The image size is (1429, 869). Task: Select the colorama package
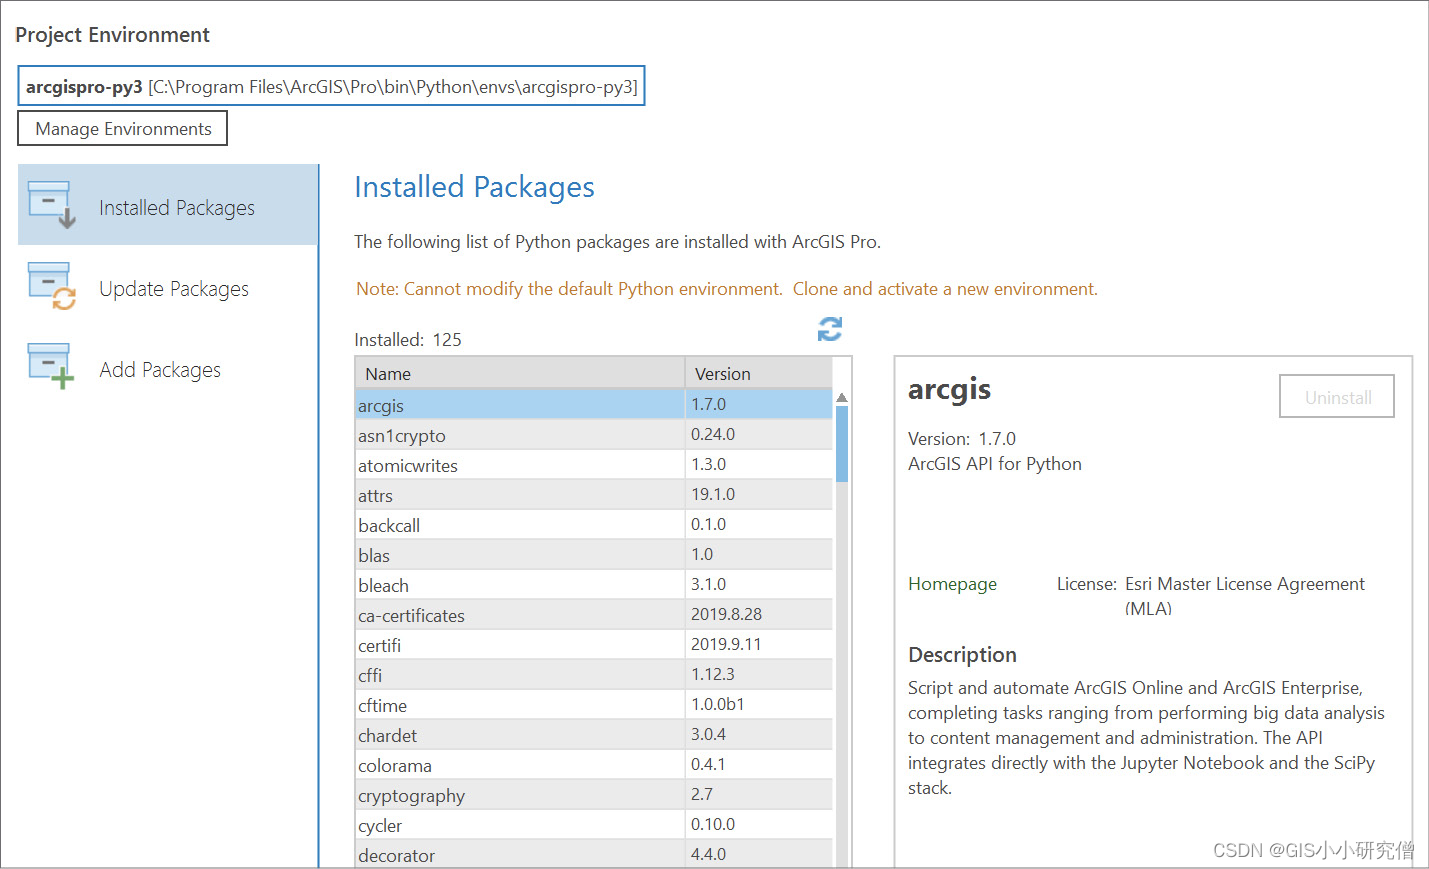[x=594, y=764]
